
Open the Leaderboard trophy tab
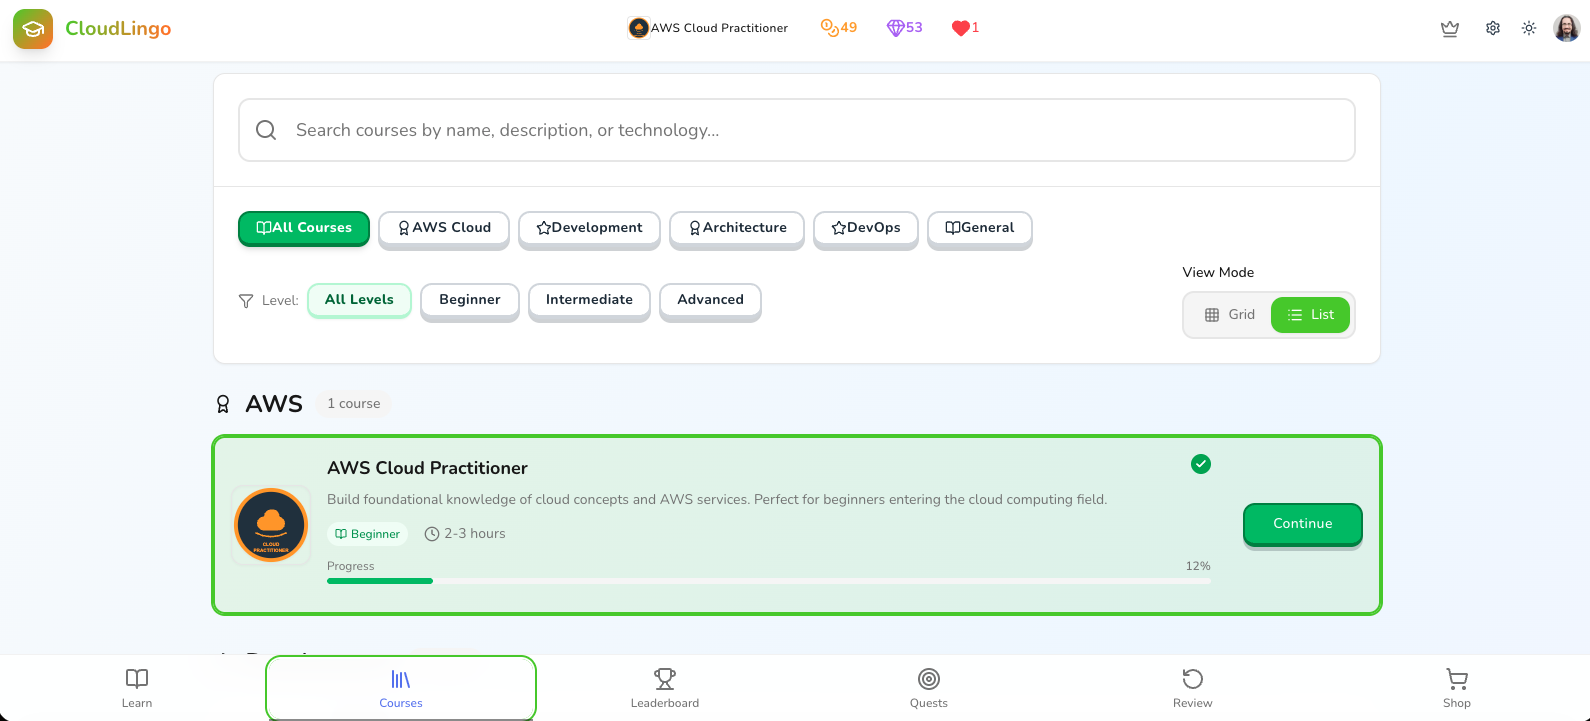point(665,688)
